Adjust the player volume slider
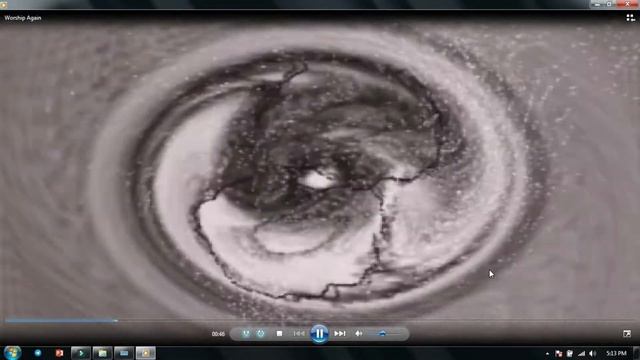Screen dimensions: 640x360 pos(386,334)
